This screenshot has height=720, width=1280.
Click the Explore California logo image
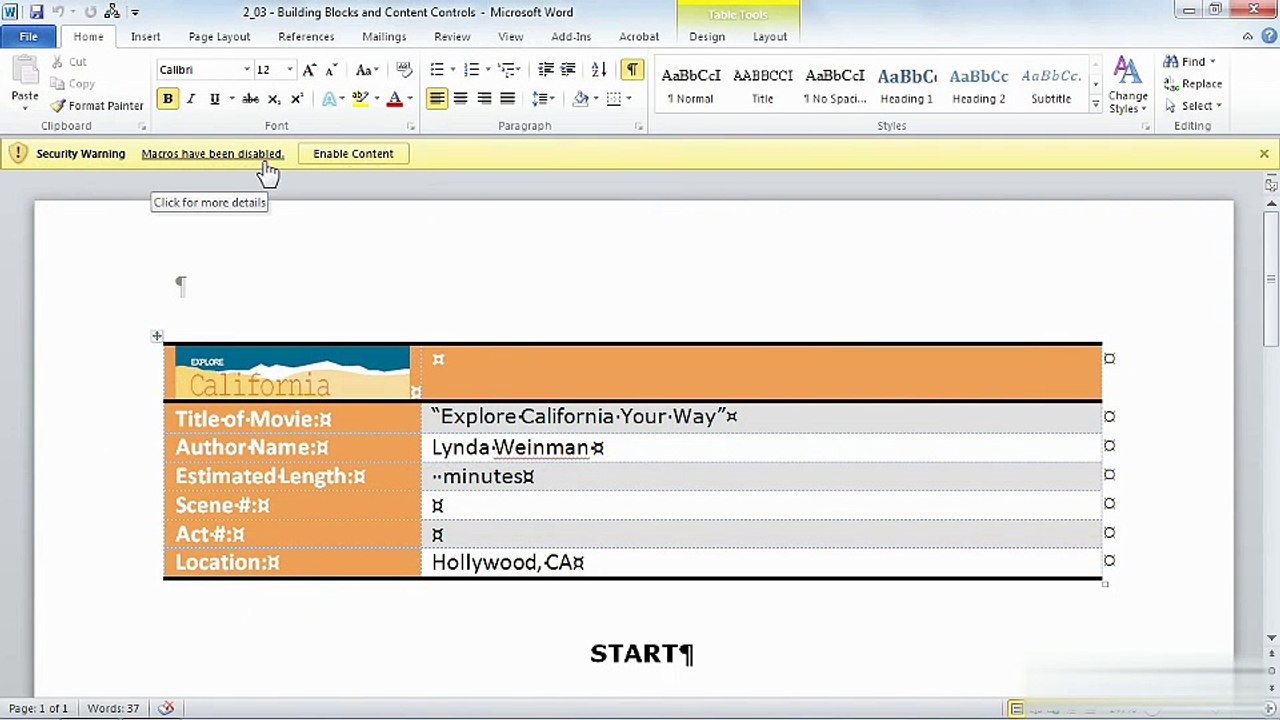(293, 372)
